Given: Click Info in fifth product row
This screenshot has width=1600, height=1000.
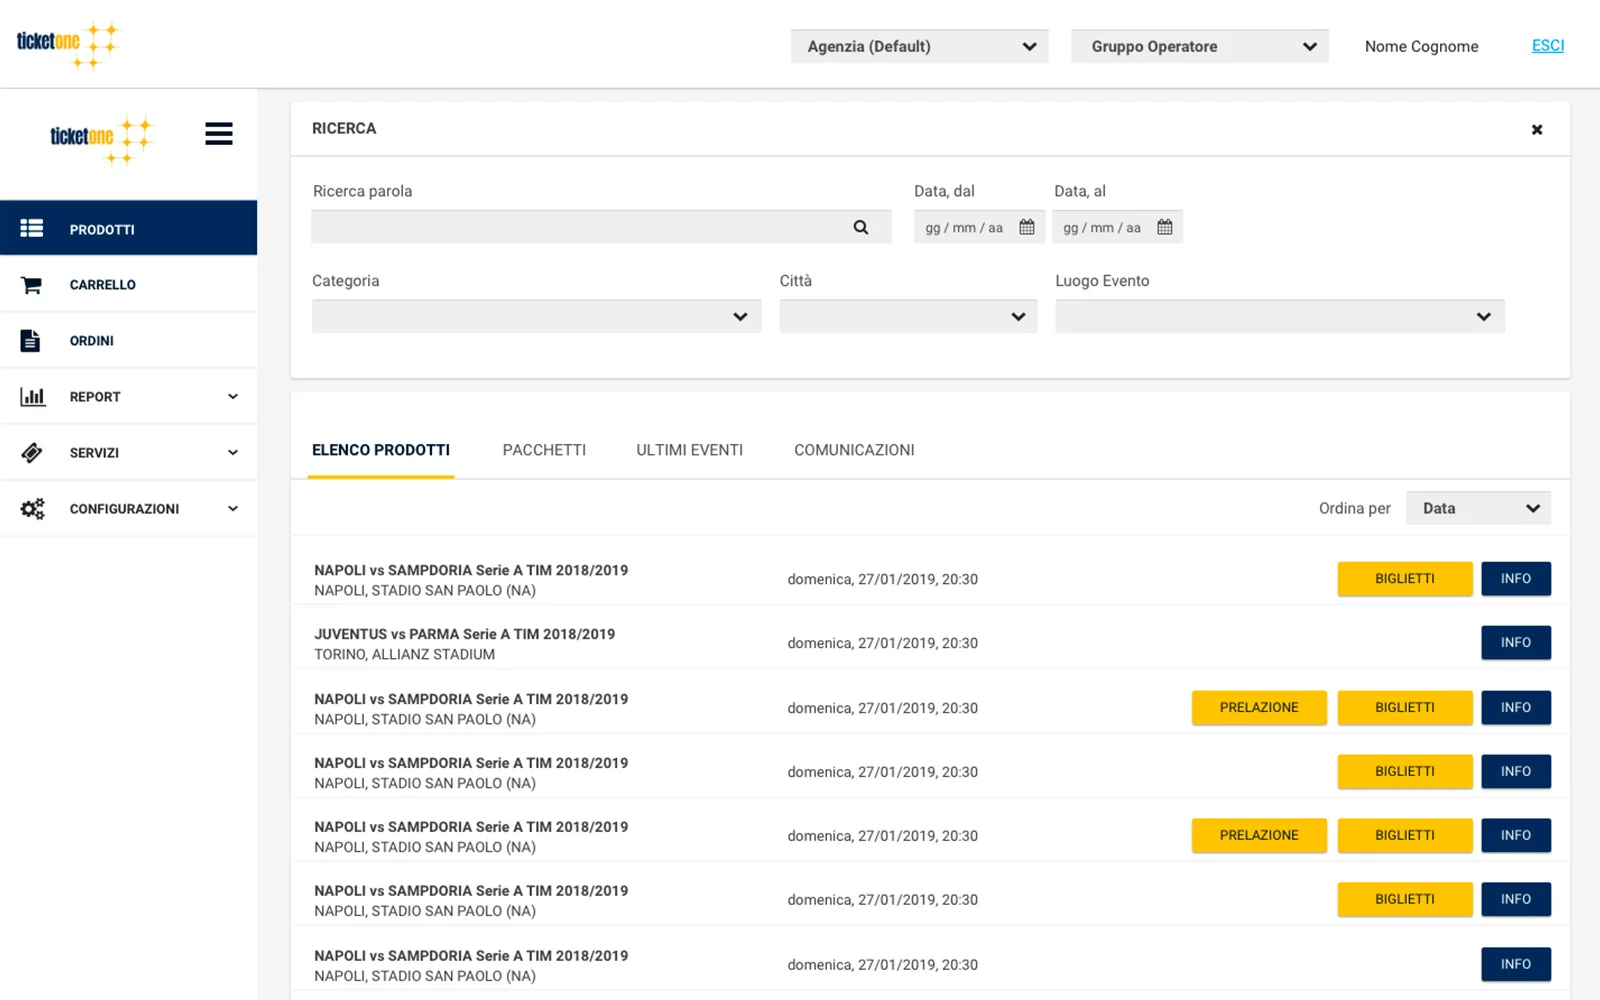Looking at the screenshot, I should pyautogui.click(x=1516, y=836).
